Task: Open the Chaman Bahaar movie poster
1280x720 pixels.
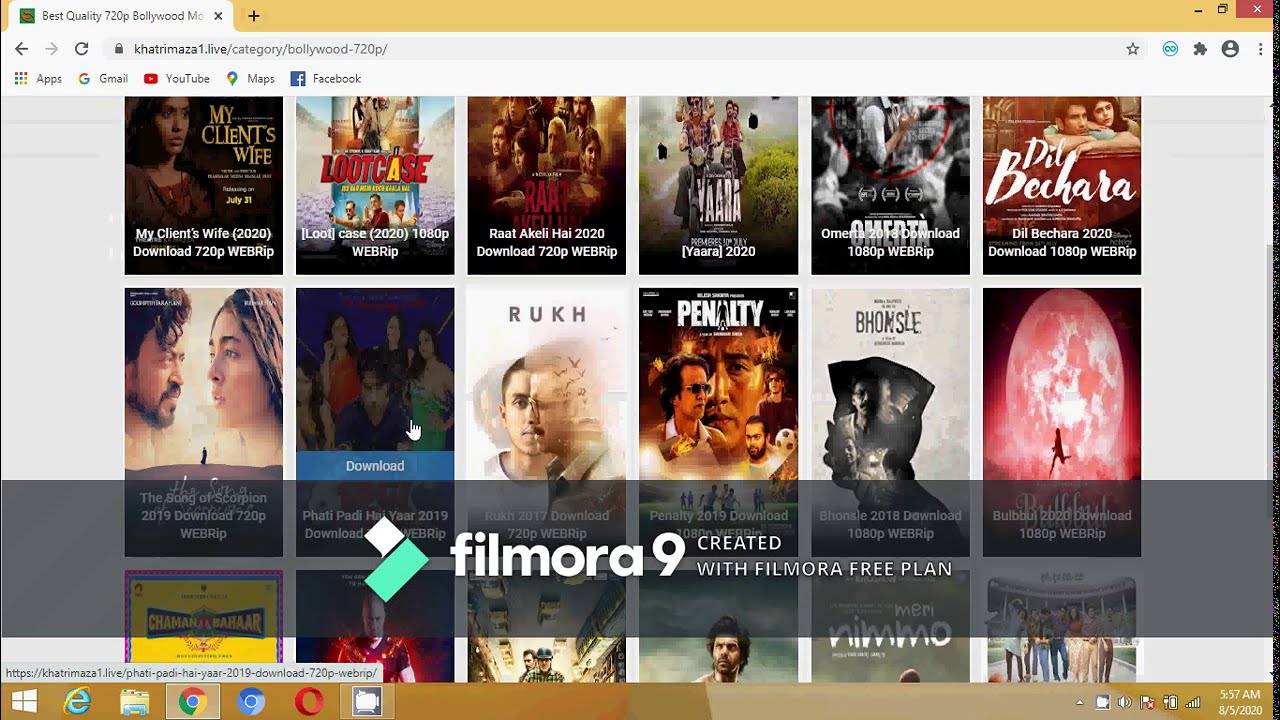Action: click(204, 626)
